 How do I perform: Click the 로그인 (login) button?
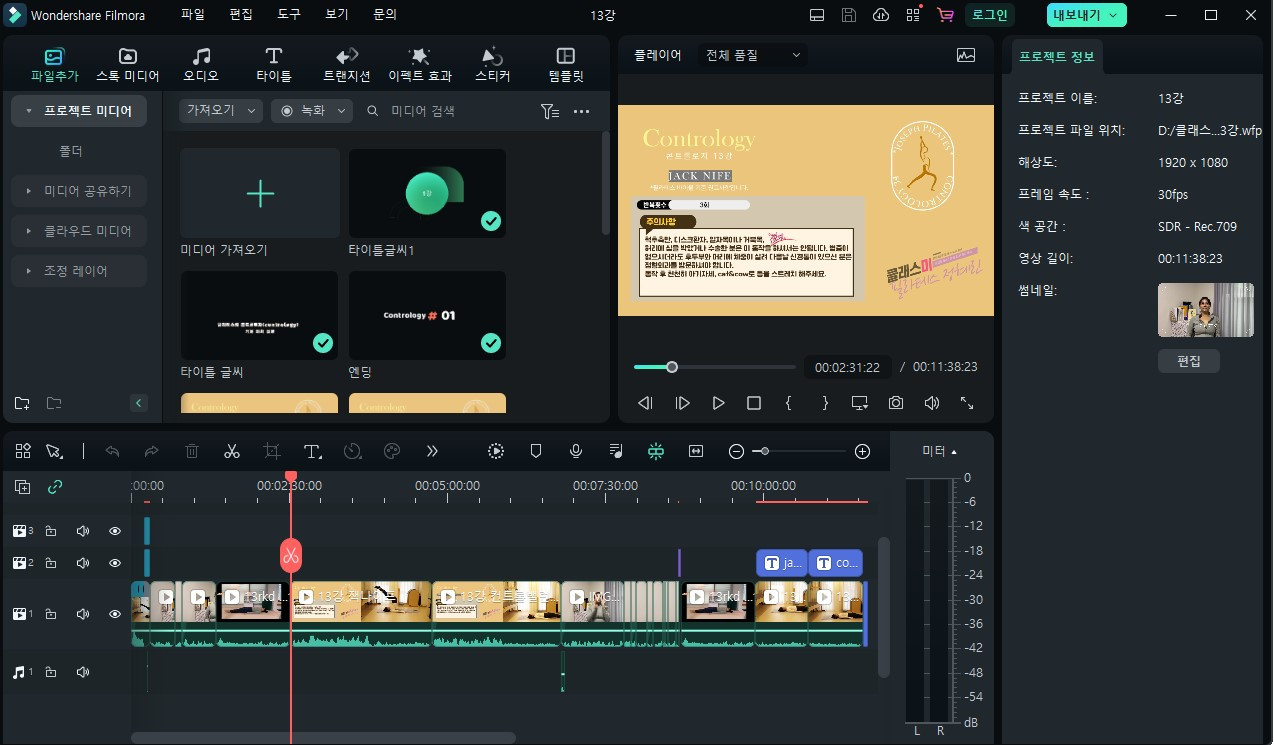click(x=990, y=15)
